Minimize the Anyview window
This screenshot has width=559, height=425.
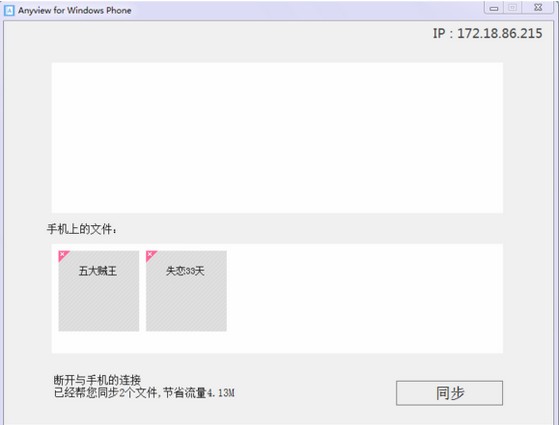tap(494, 8)
